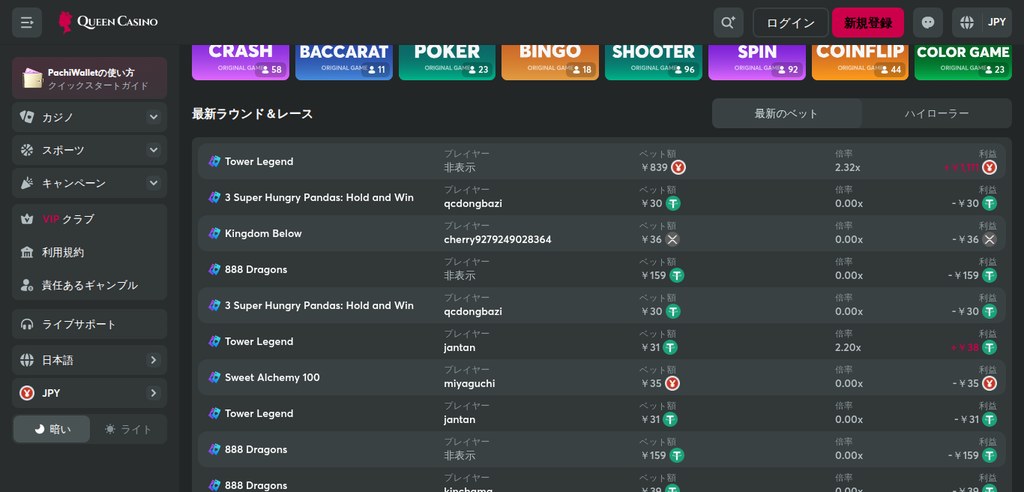Screen dimensions: 1024x492
Task: Click the party popper icon beside キャンペーン
Action: [x=27, y=183]
